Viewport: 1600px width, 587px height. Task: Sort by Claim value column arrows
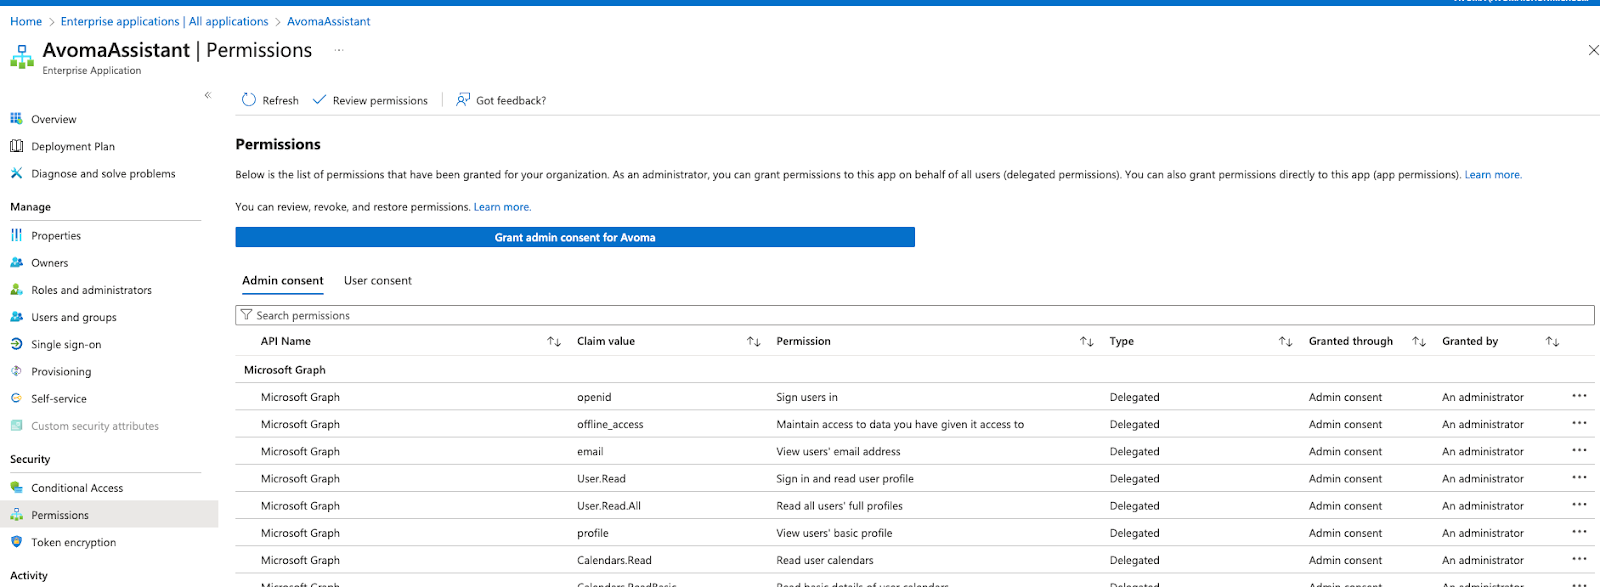(754, 341)
